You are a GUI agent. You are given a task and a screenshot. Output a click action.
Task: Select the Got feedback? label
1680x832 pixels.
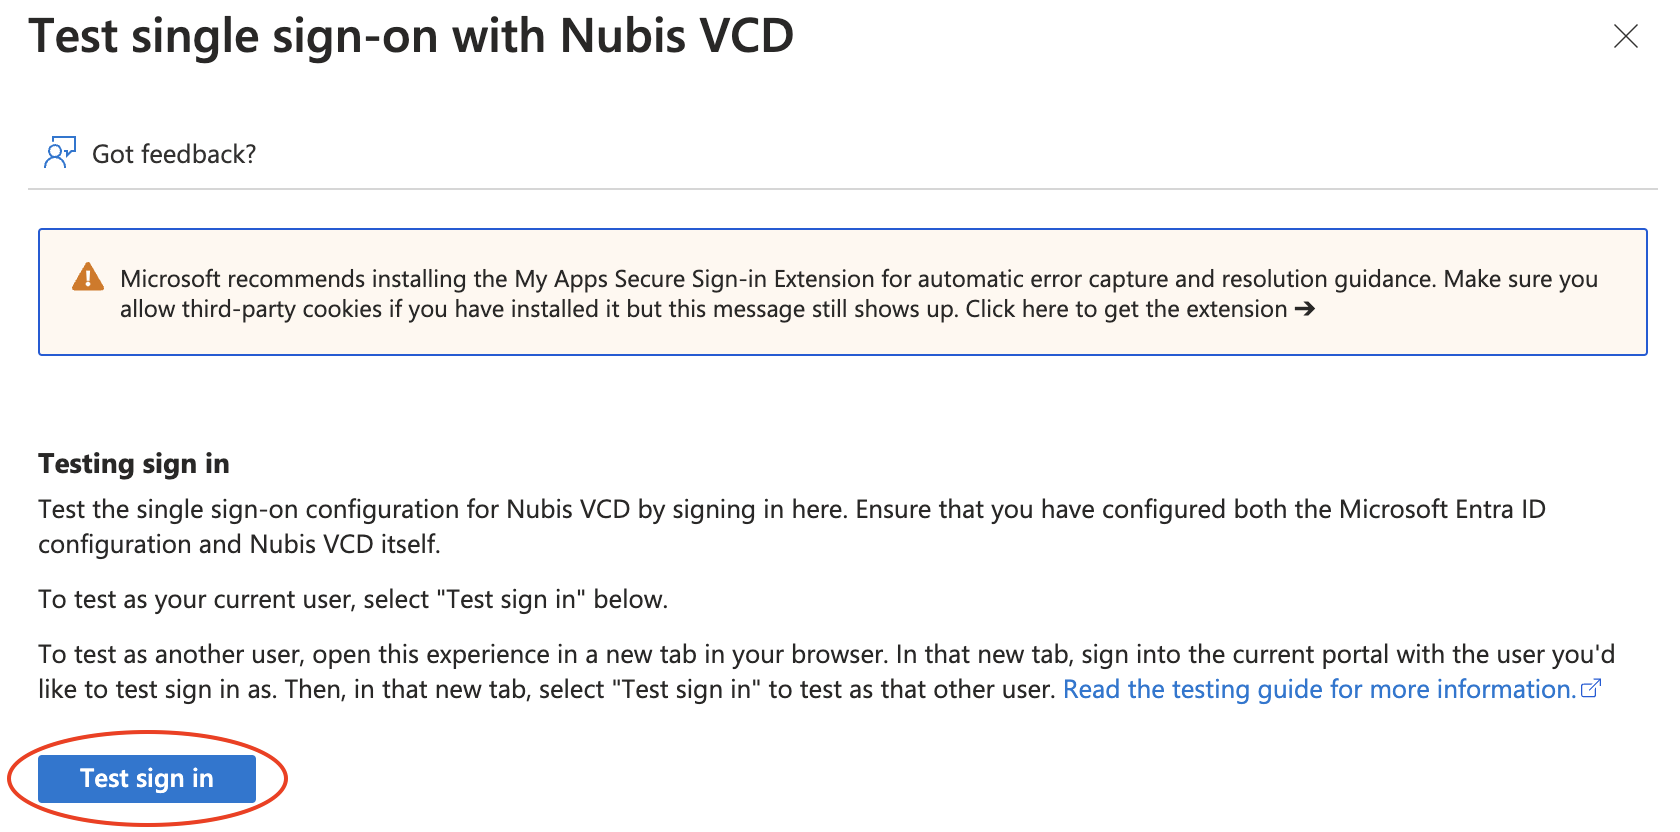174,154
